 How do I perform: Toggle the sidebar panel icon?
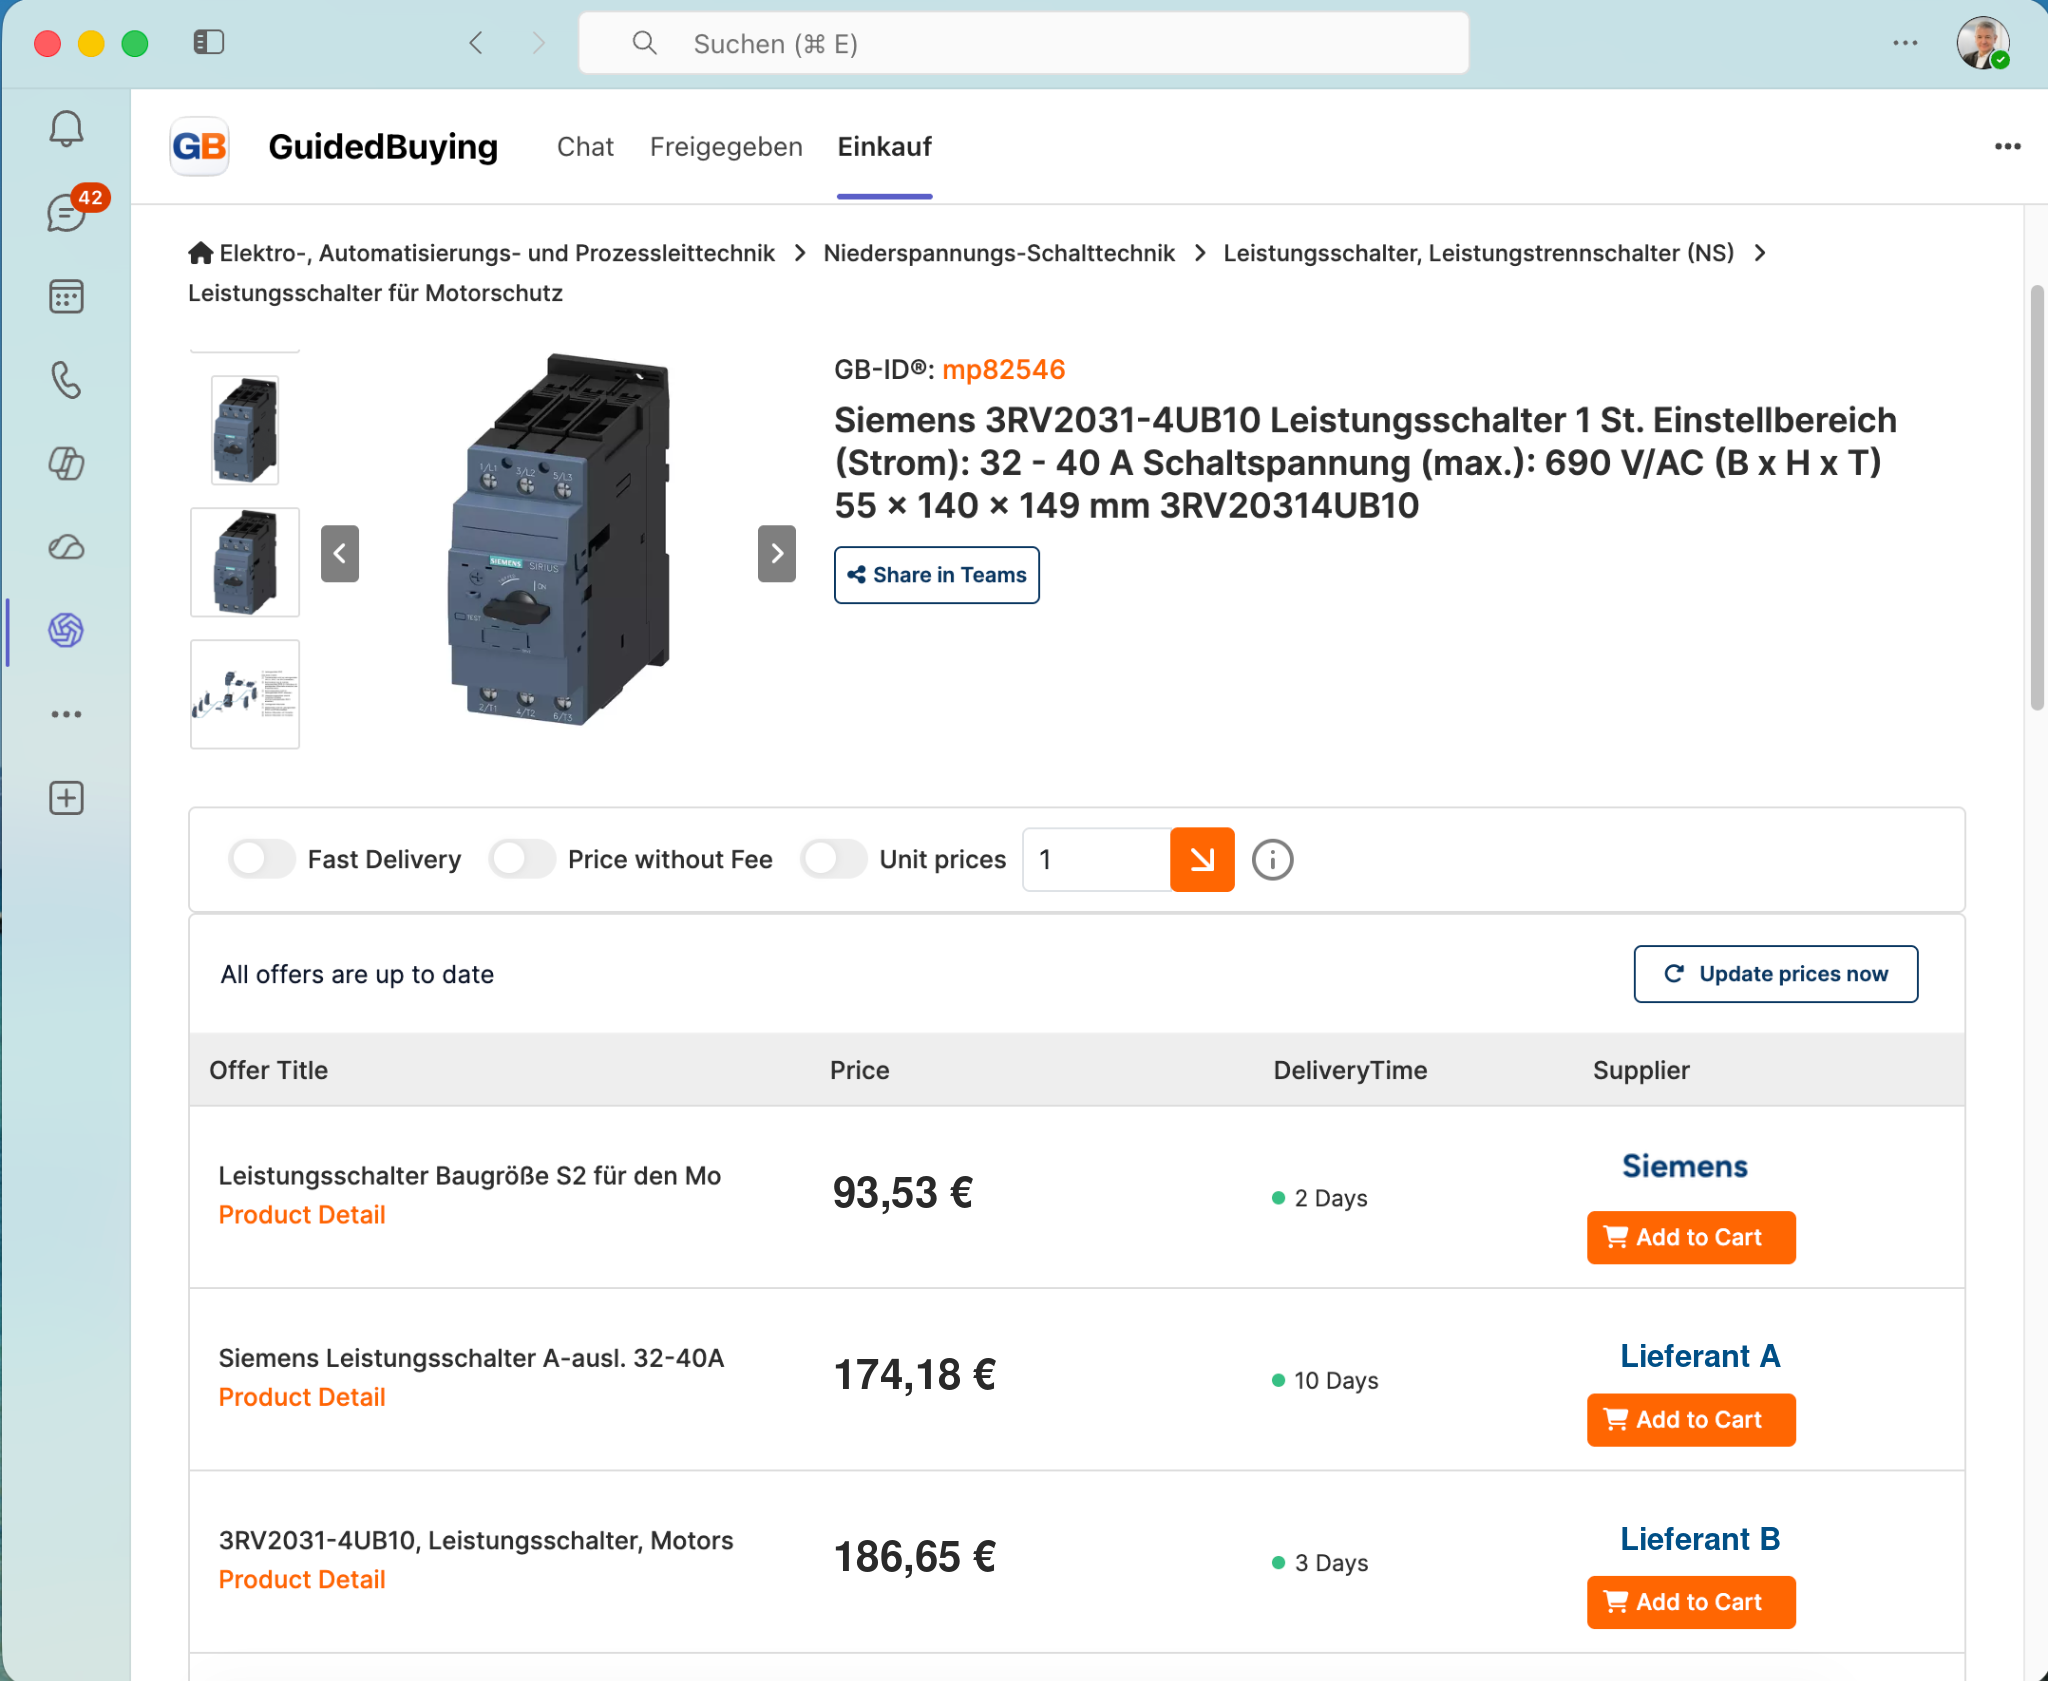click(x=208, y=42)
